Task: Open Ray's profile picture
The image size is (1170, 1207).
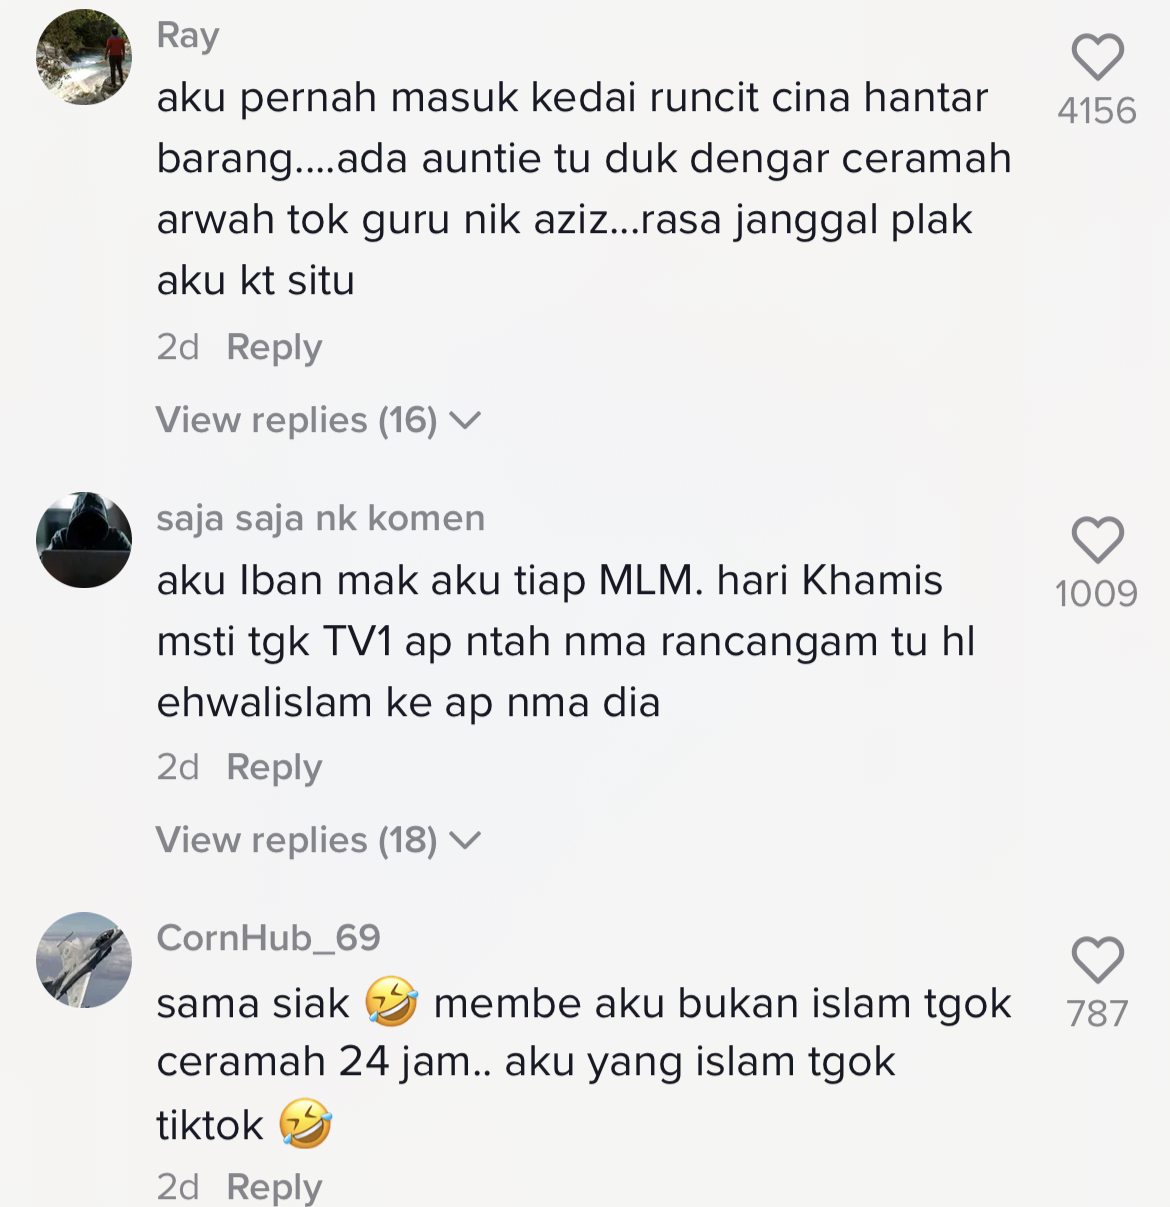Action: (84, 57)
